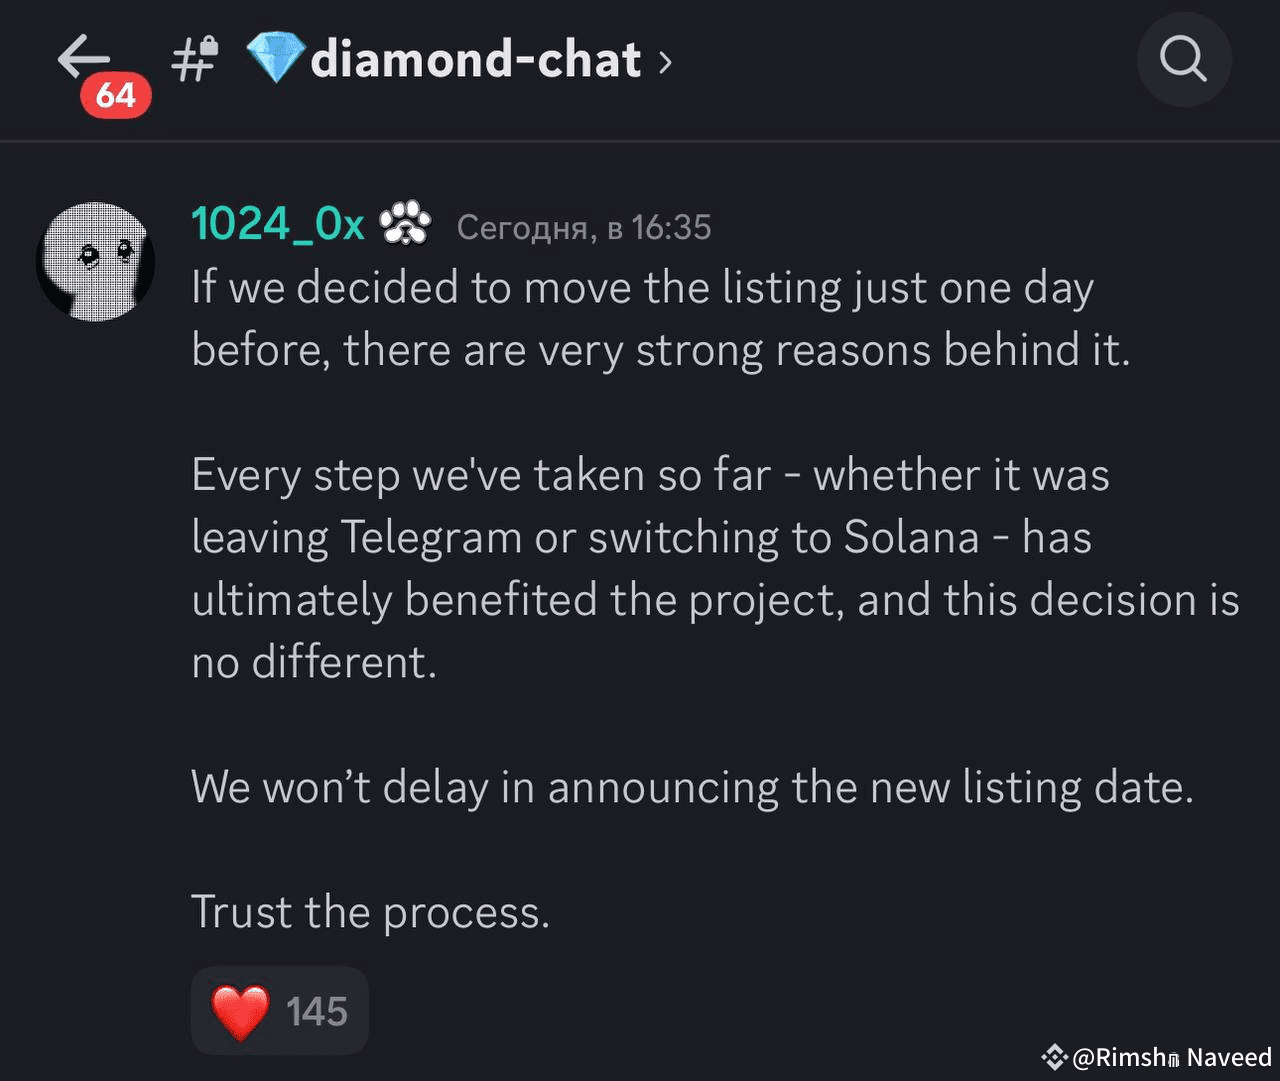Tap the paw badge beside 1024_0x
The width and height of the screenshot is (1280, 1081).
pos(405,223)
